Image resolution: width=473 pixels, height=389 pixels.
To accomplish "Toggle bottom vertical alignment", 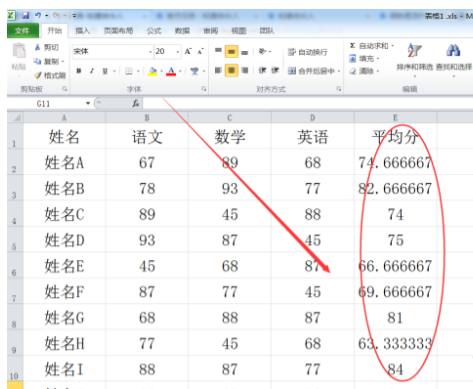I will [x=245, y=52].
